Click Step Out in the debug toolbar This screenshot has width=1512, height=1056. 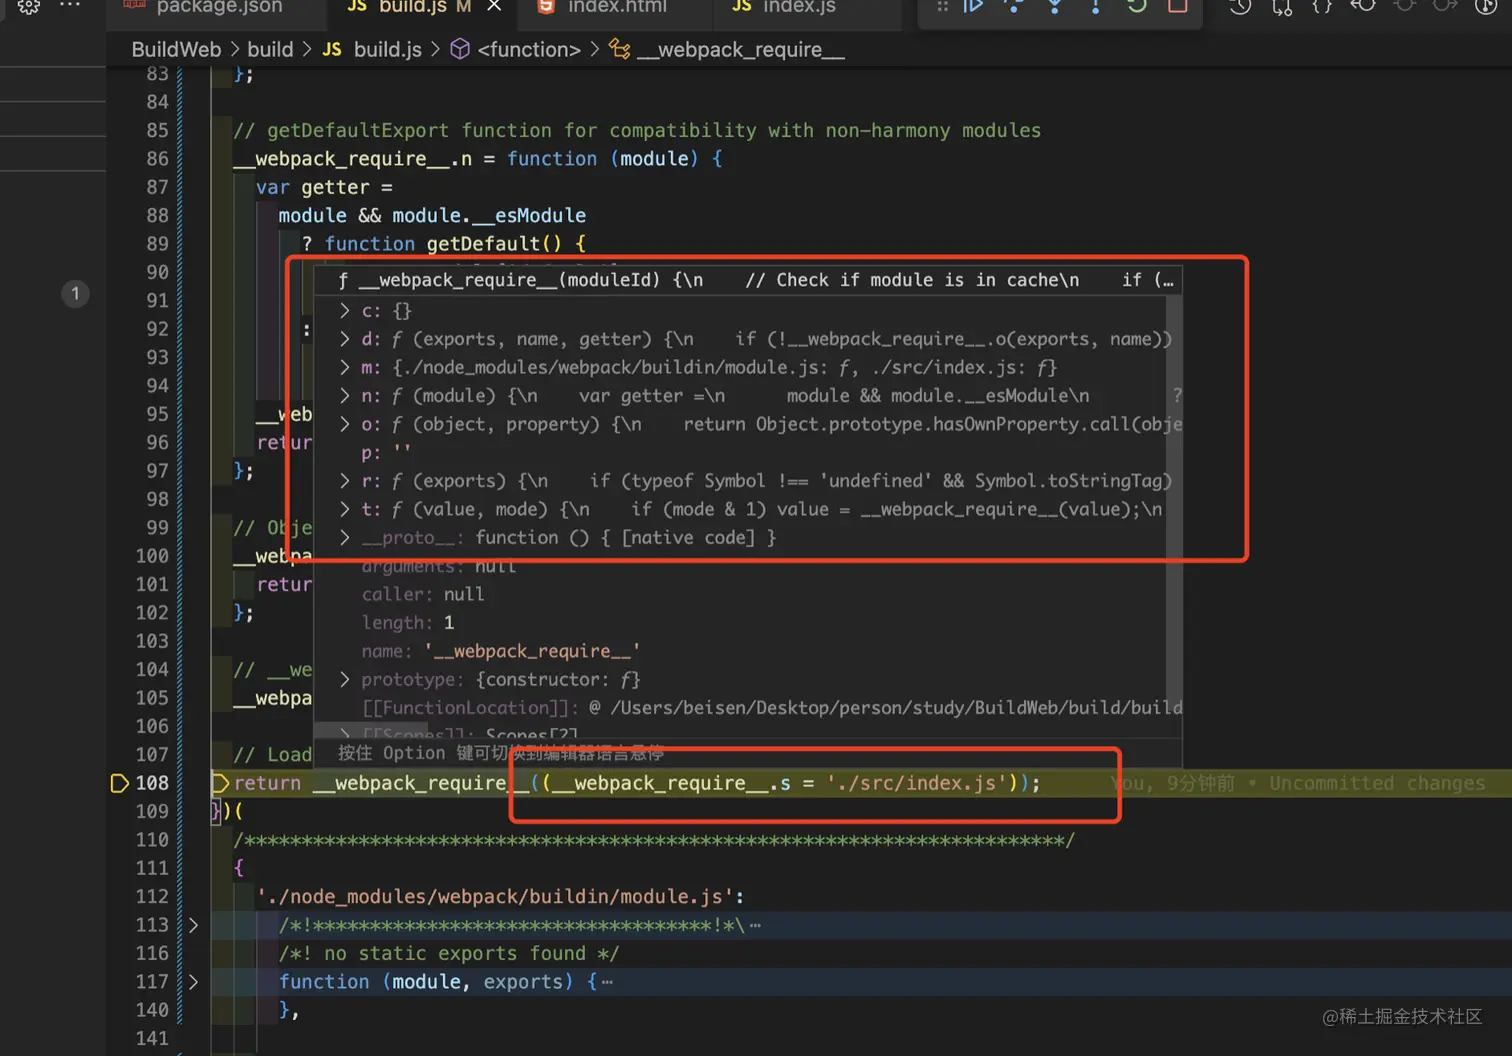(1096, 6)
